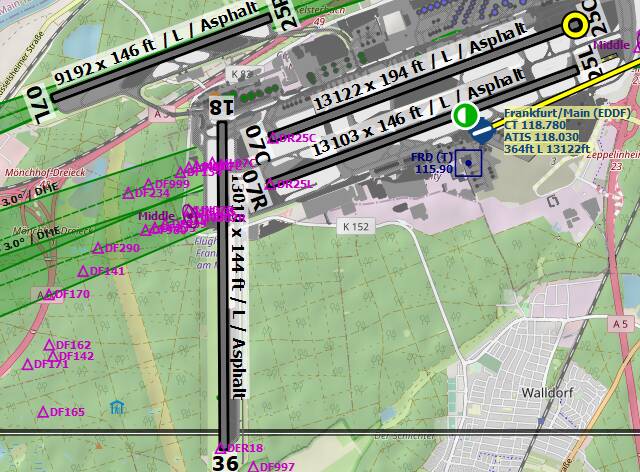Viewport: 640px width, 472px height.
Task: Click the FRD VOR square symbol
Action: pos(467,162)
